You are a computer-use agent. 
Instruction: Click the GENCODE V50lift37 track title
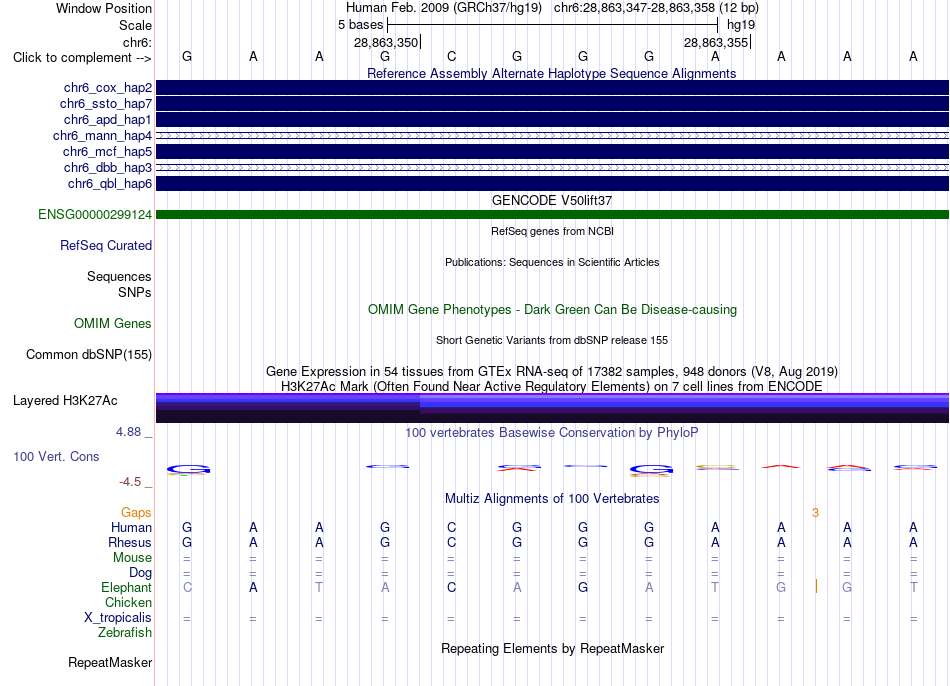point(552,200)
